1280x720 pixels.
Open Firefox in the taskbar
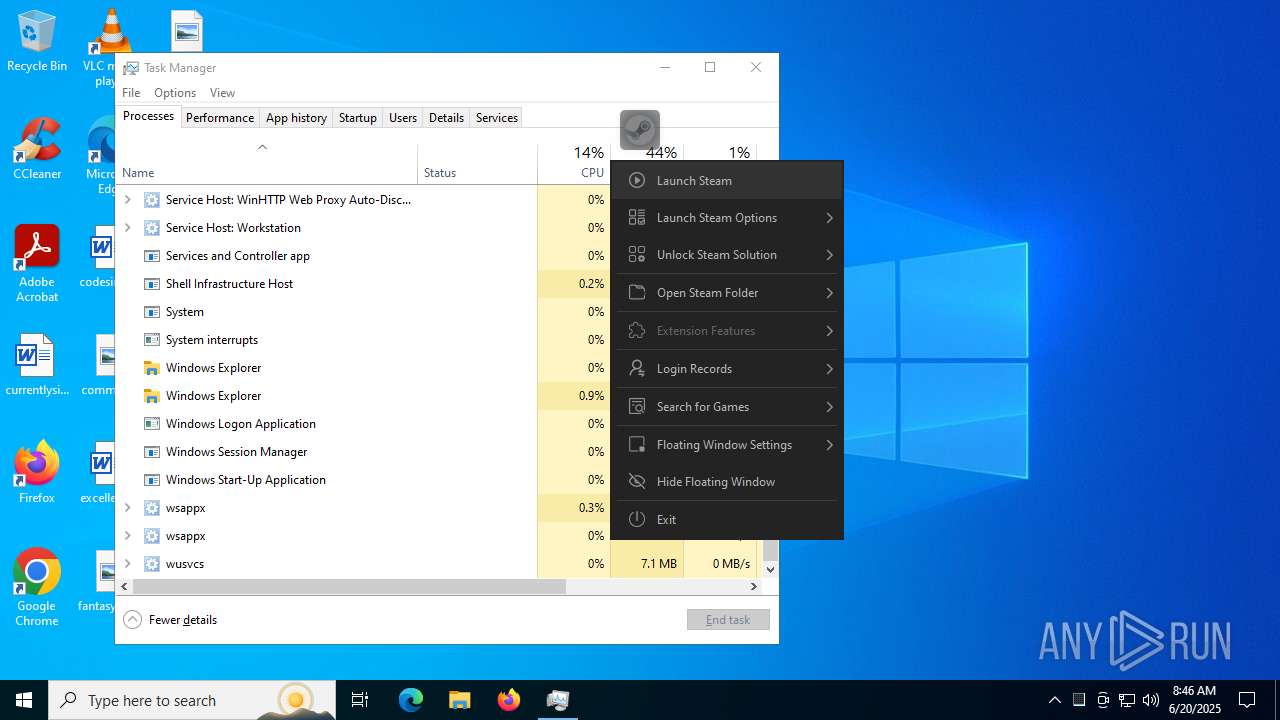point(509,700)
